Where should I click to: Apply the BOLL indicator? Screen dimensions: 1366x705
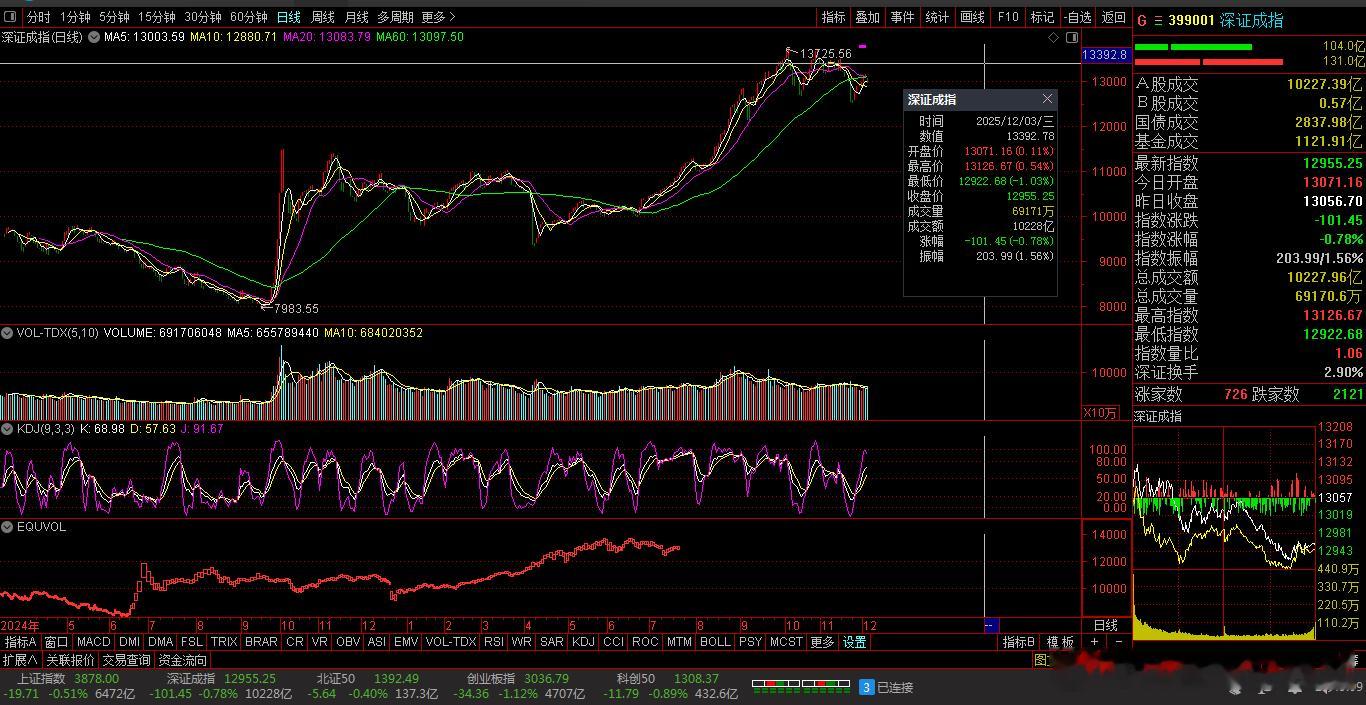[715, 642]
